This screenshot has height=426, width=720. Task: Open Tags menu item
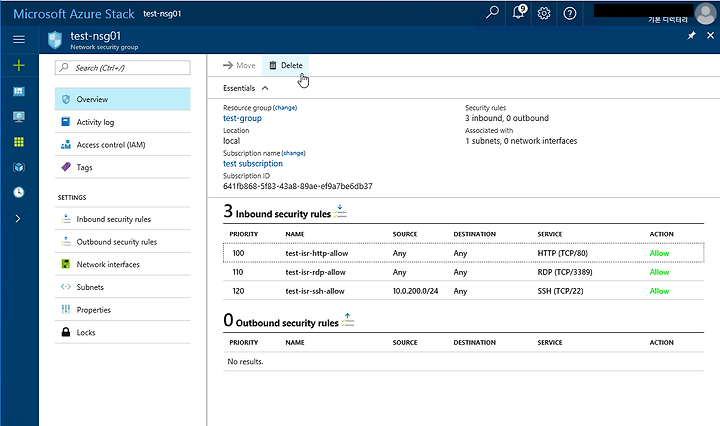(x=123, y=167)
